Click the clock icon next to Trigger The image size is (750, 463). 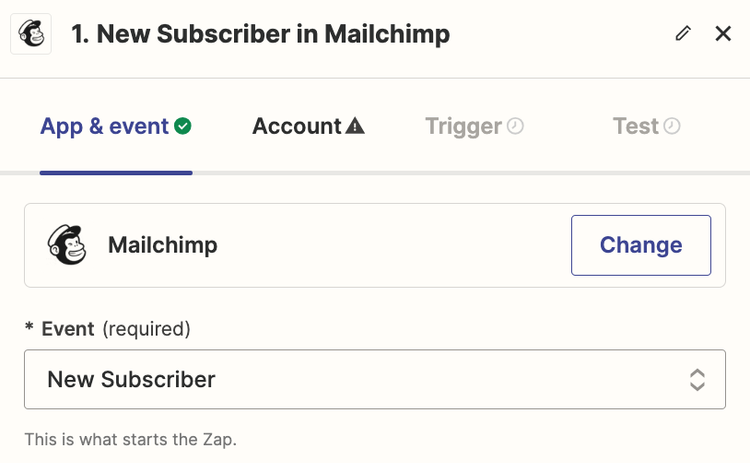[515, 126]
